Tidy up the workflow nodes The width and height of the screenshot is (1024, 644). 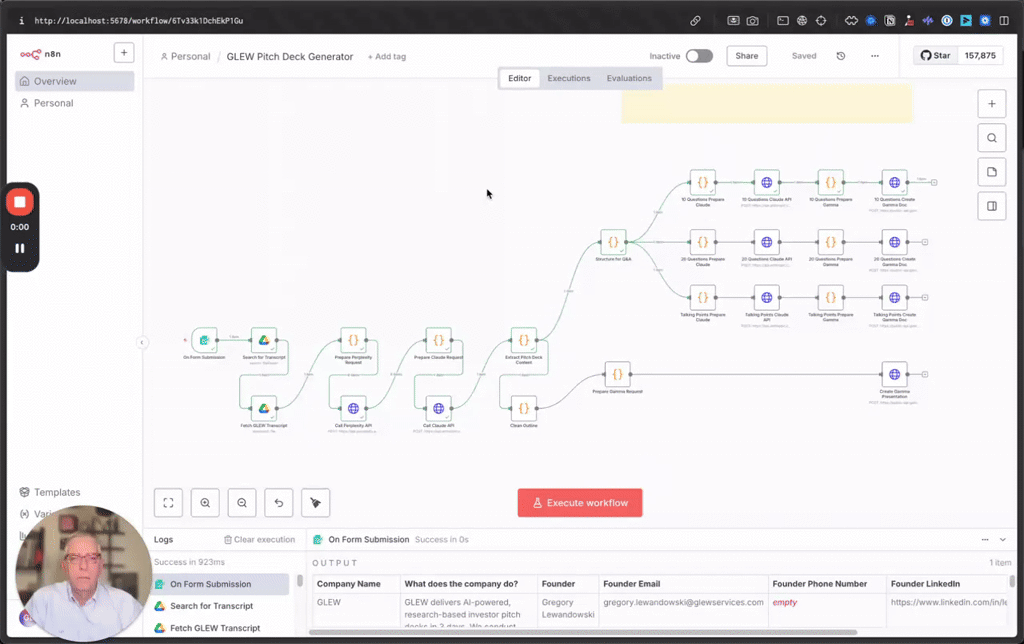(315, 503)
